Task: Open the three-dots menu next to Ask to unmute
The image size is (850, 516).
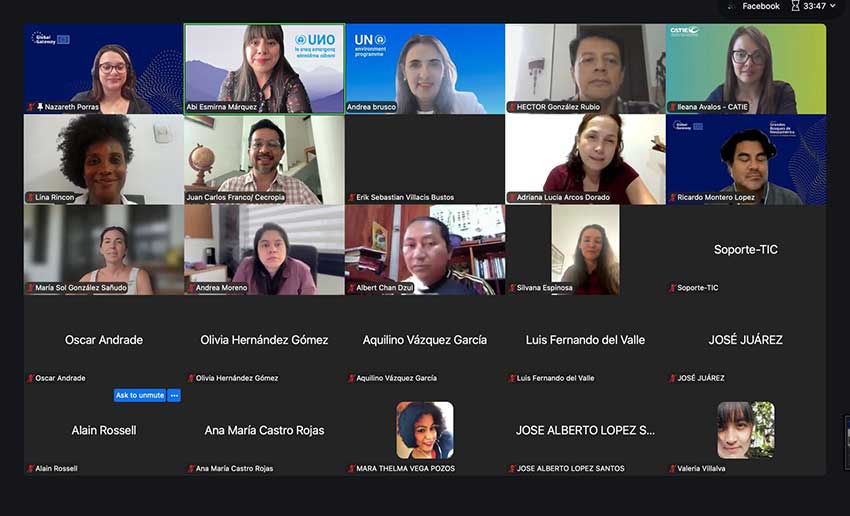Action: tap(174, 395)
